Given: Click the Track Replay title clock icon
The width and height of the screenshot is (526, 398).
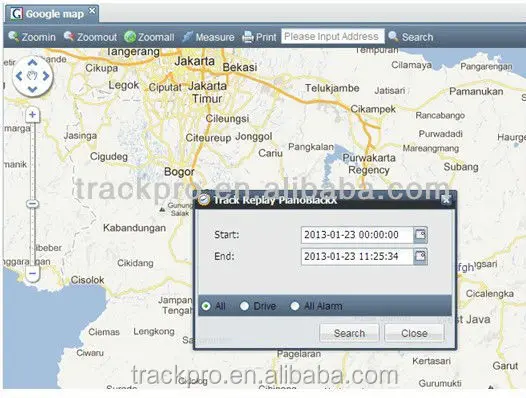Looking at the screenshot, I should pos(203,200).
